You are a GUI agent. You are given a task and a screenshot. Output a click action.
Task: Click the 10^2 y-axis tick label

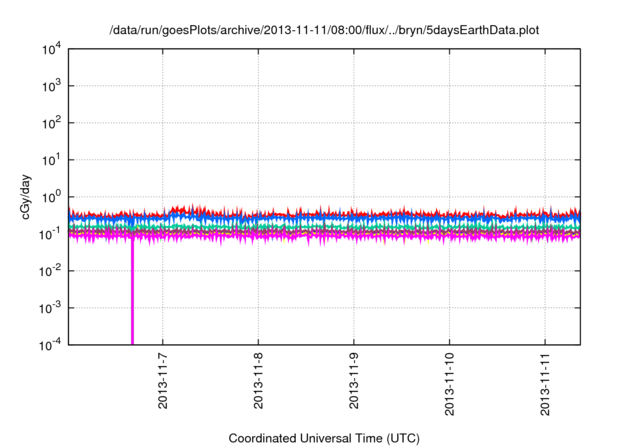(x=51, y=123)
